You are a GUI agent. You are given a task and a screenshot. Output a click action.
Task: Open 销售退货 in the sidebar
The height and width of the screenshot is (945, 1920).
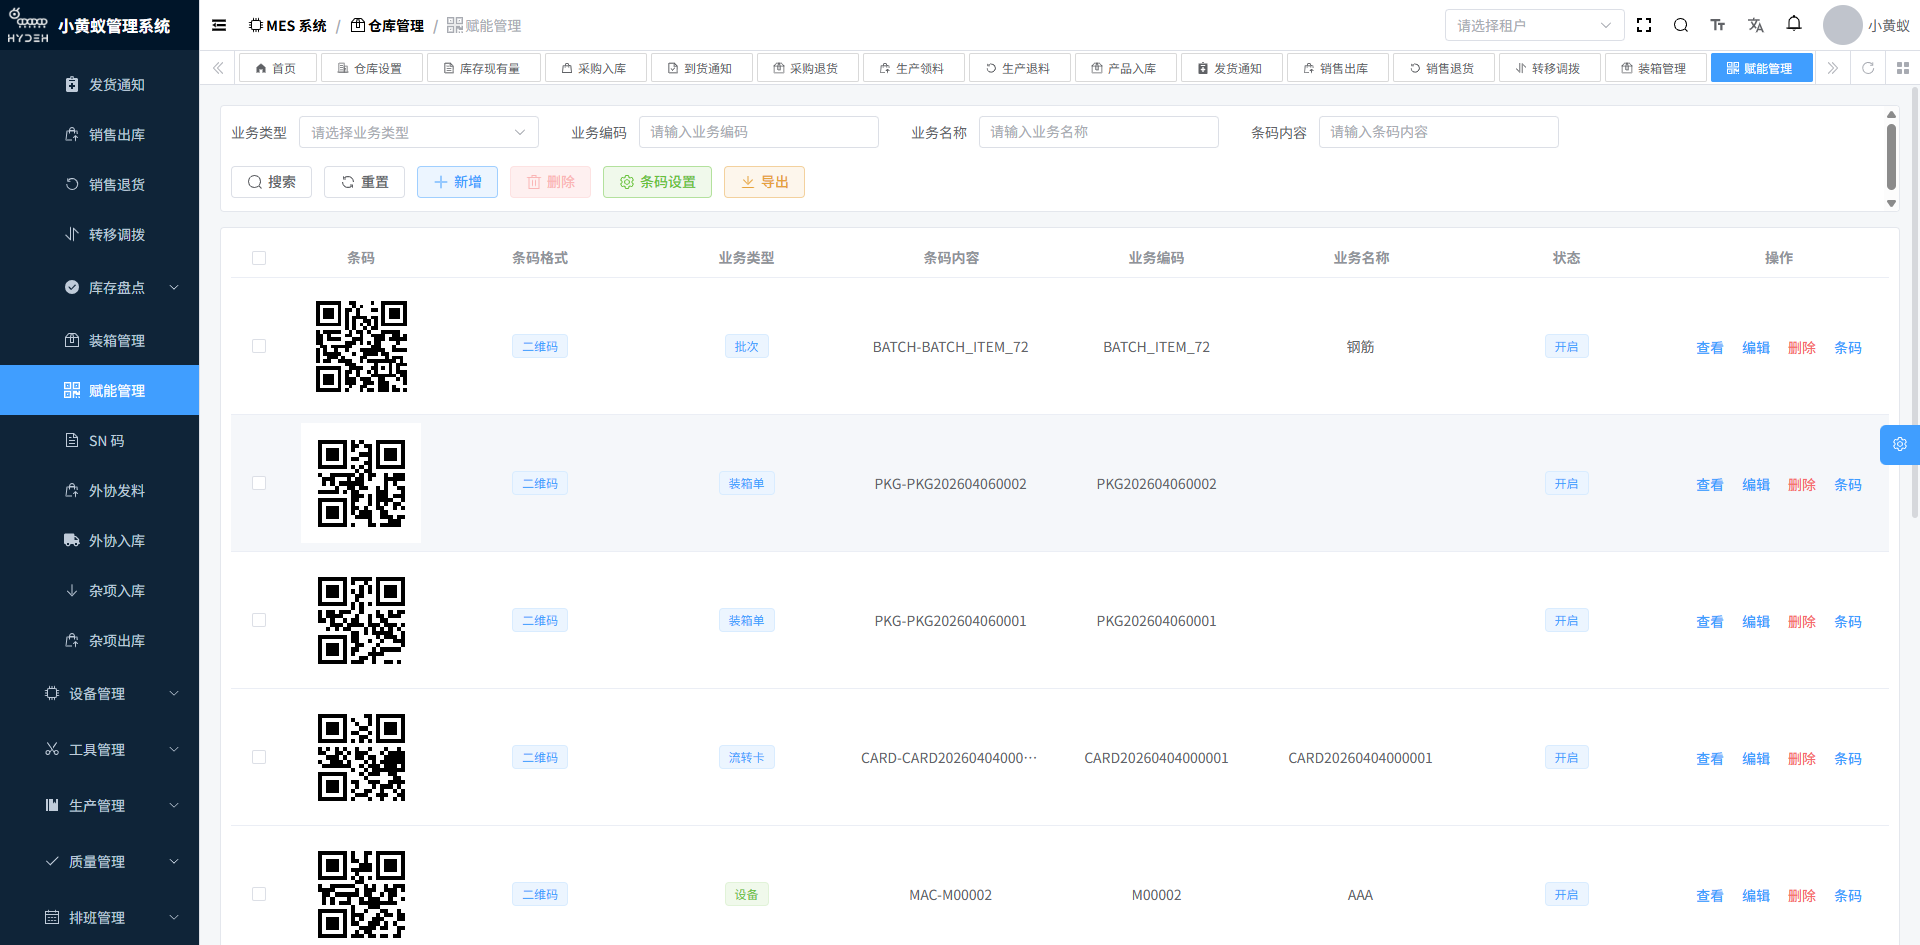100,185
